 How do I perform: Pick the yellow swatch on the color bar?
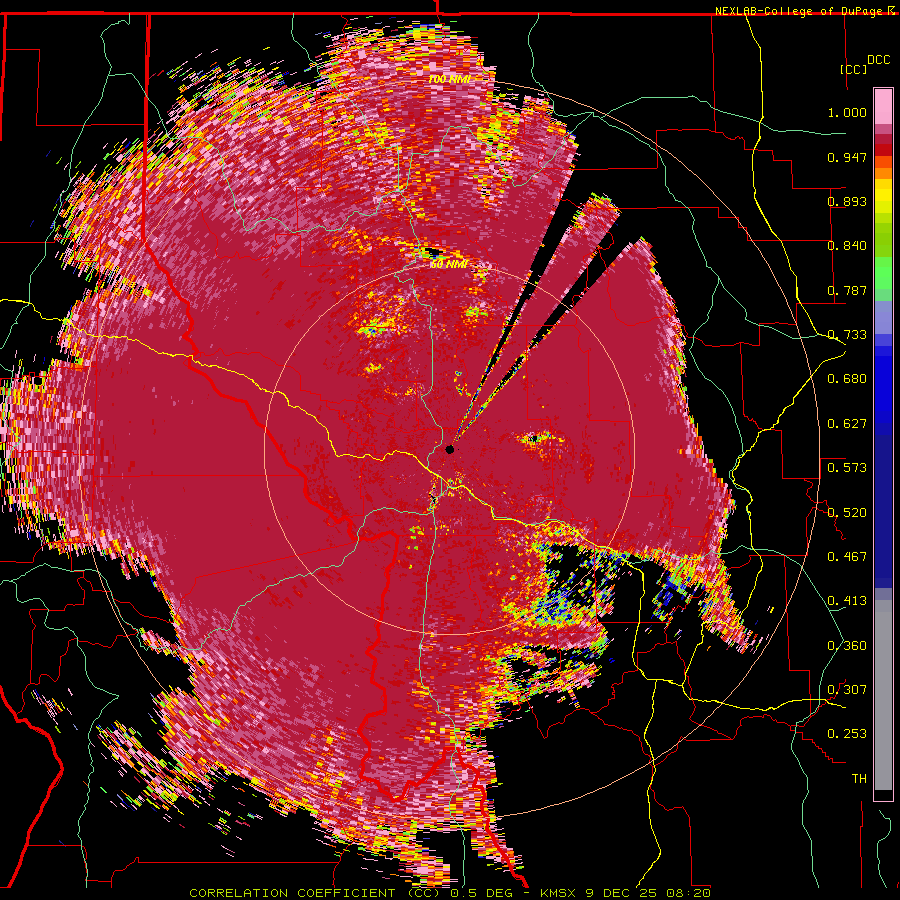click(x=883, y=196)
